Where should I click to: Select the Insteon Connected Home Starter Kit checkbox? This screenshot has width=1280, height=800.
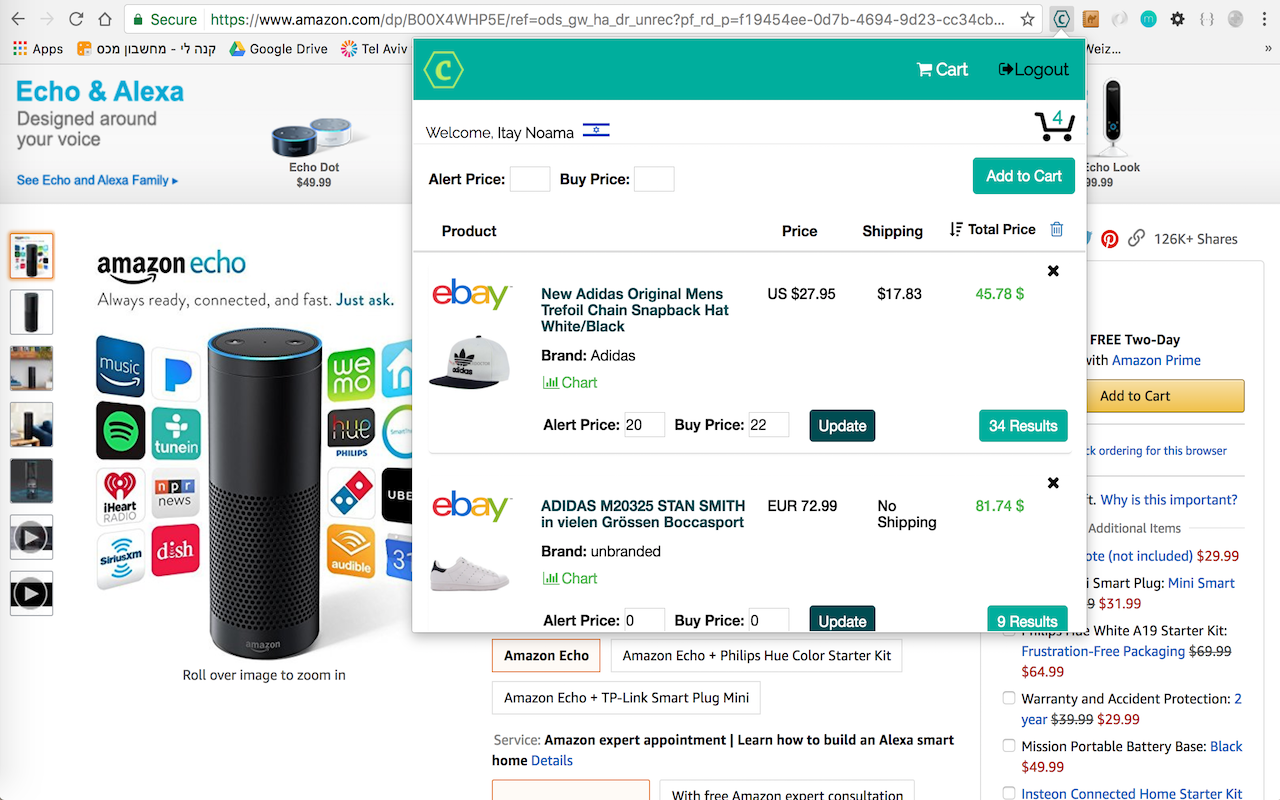pyautogui.click(x=1008, y=793)
